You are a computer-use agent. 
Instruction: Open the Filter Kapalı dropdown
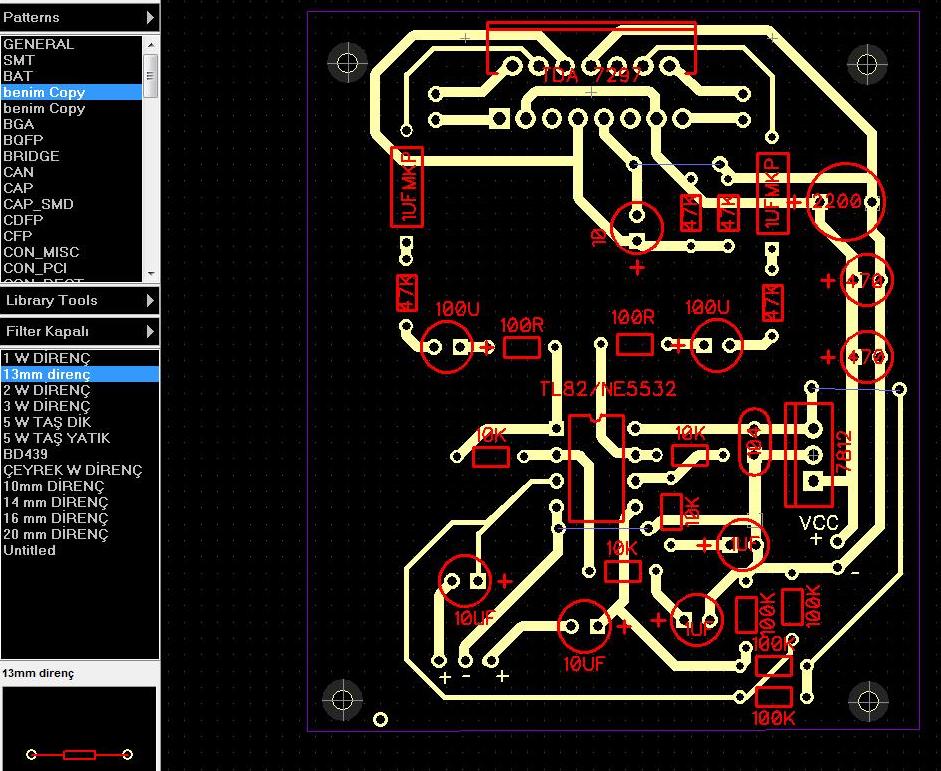pos(150,331)
